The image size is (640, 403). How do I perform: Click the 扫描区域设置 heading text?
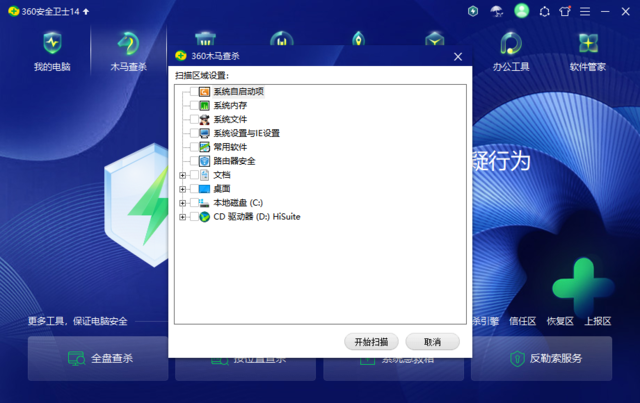[202, 76]
